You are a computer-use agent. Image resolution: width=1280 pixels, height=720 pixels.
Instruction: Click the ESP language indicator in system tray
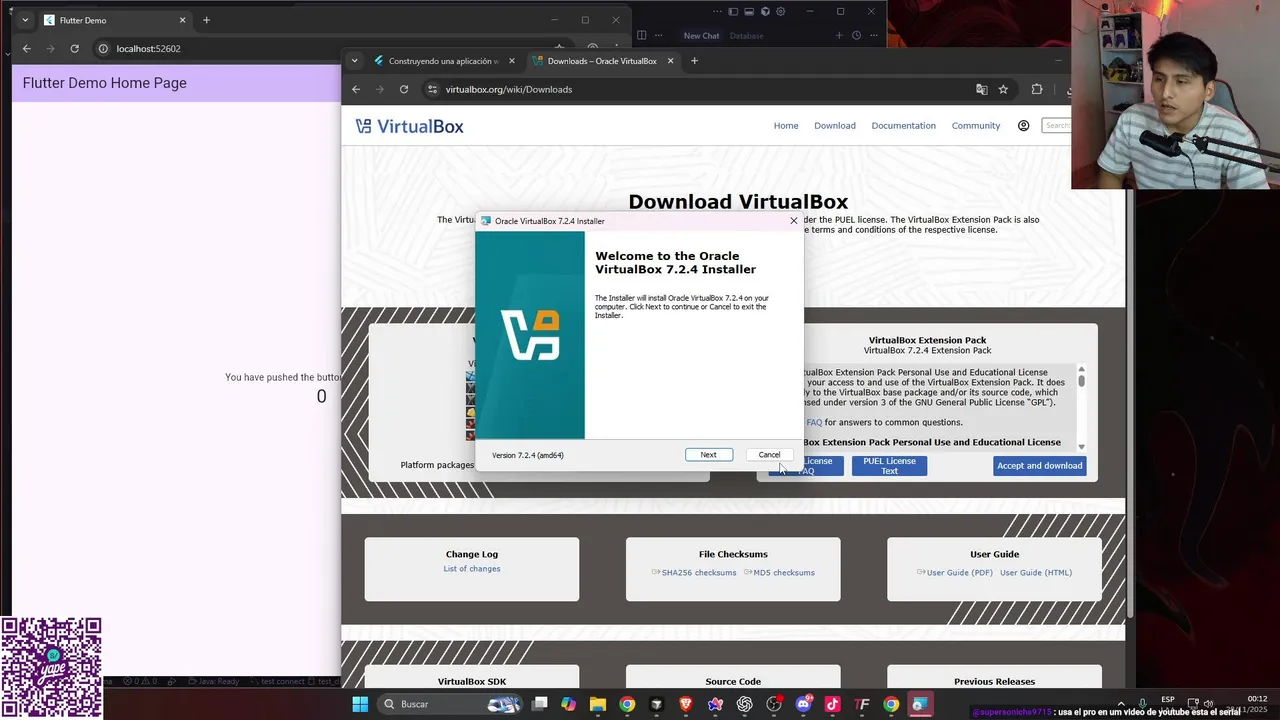point(1168,700)
